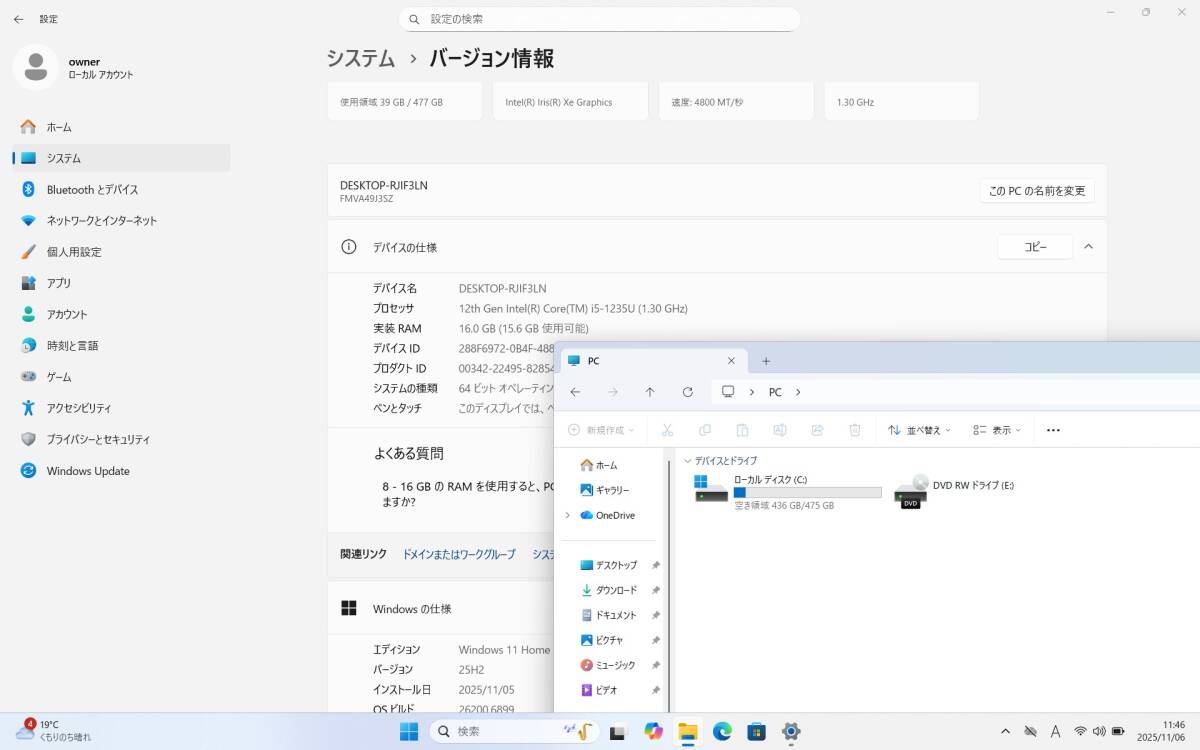Click the 設定の検索 search field
Image resolution: width=1200 pixels, height=750 pixels.
pos(600,19)
